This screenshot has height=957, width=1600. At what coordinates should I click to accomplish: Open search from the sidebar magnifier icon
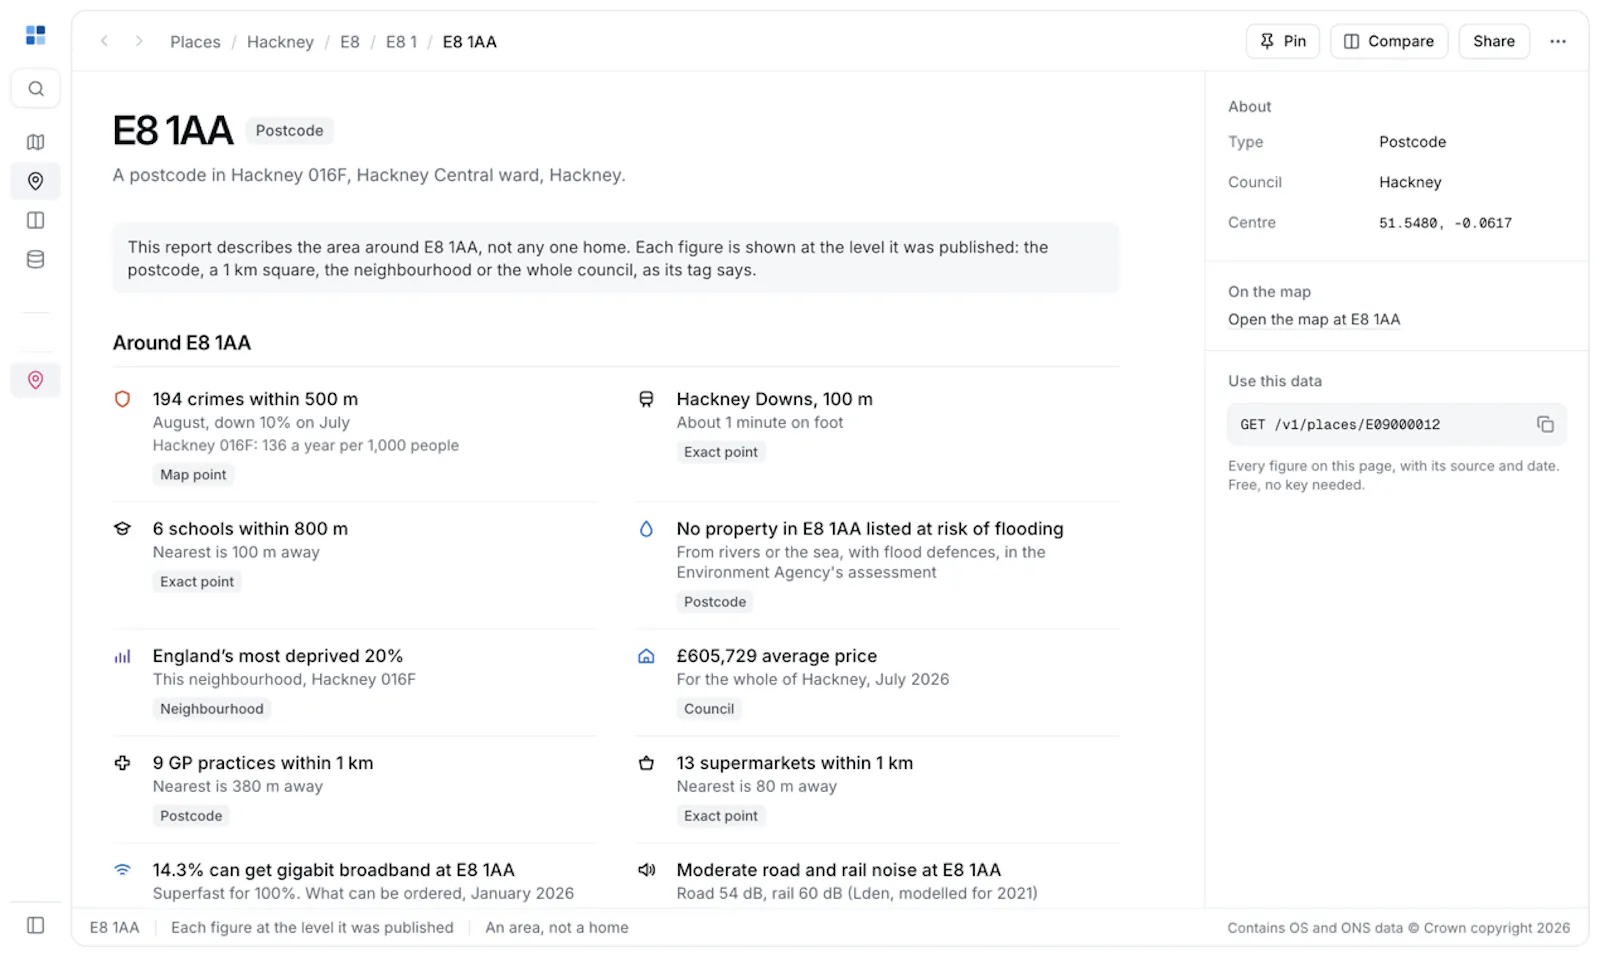click(x=35, y=89)
